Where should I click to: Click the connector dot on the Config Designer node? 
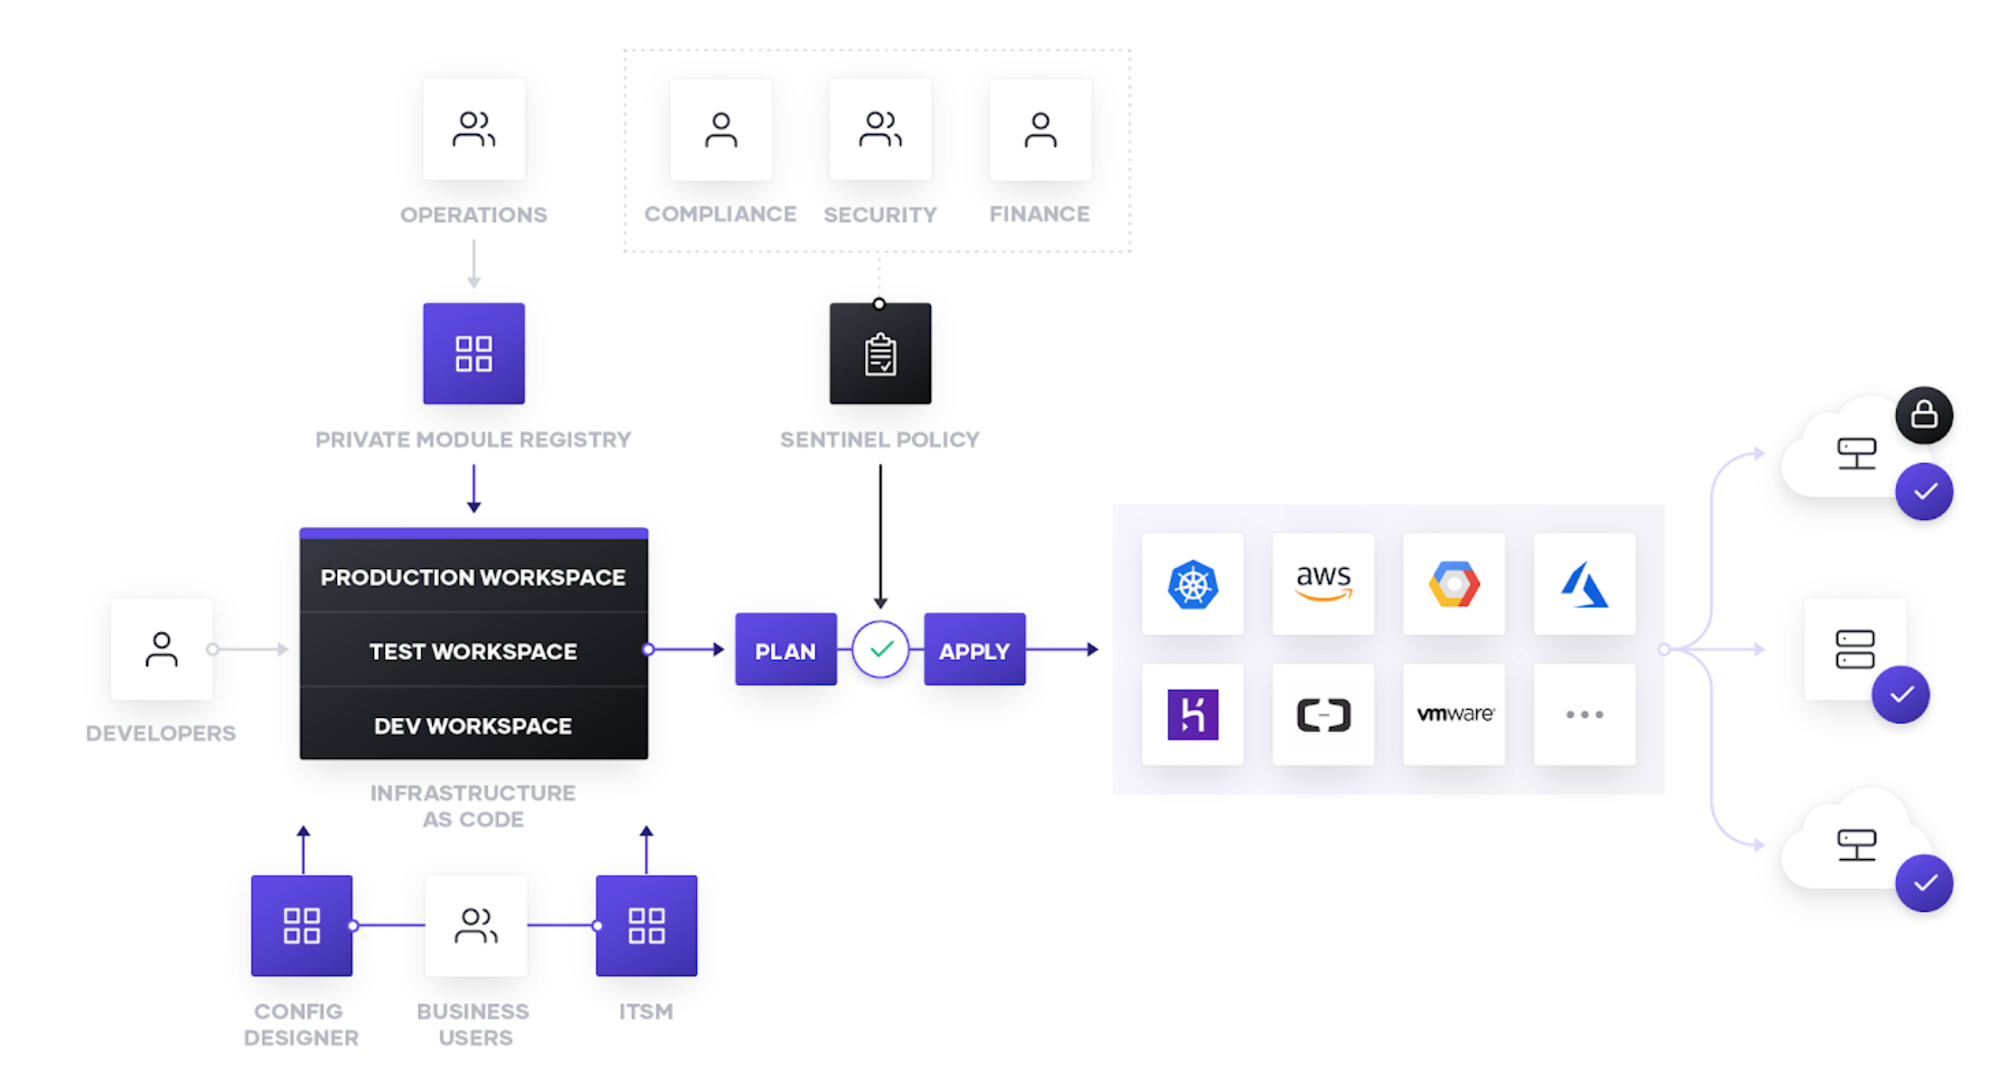(352, 925)
